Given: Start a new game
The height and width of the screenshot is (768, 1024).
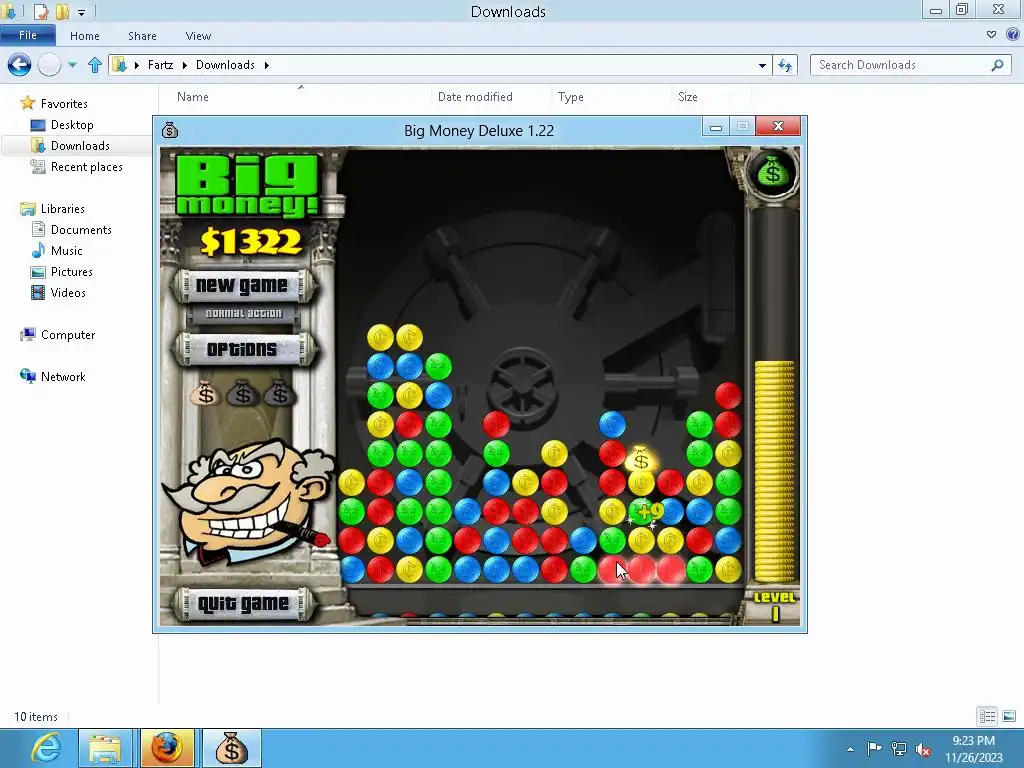Looking at the screenshot, I should click(x=242, y=285).
